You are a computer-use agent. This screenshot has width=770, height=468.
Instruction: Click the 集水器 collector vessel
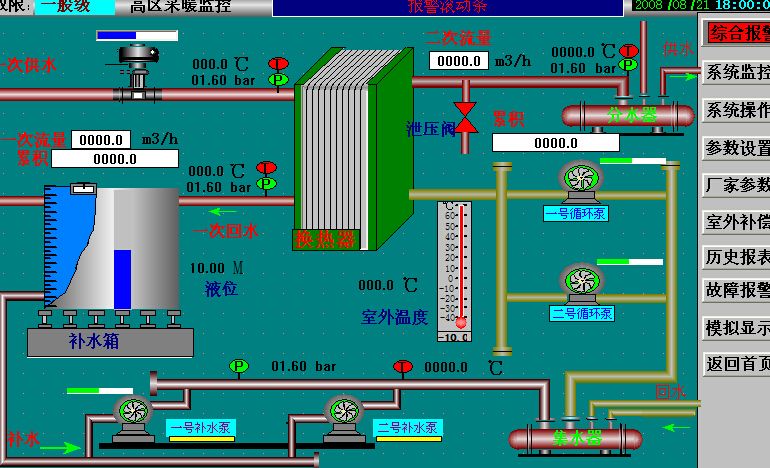click(576, 438)
